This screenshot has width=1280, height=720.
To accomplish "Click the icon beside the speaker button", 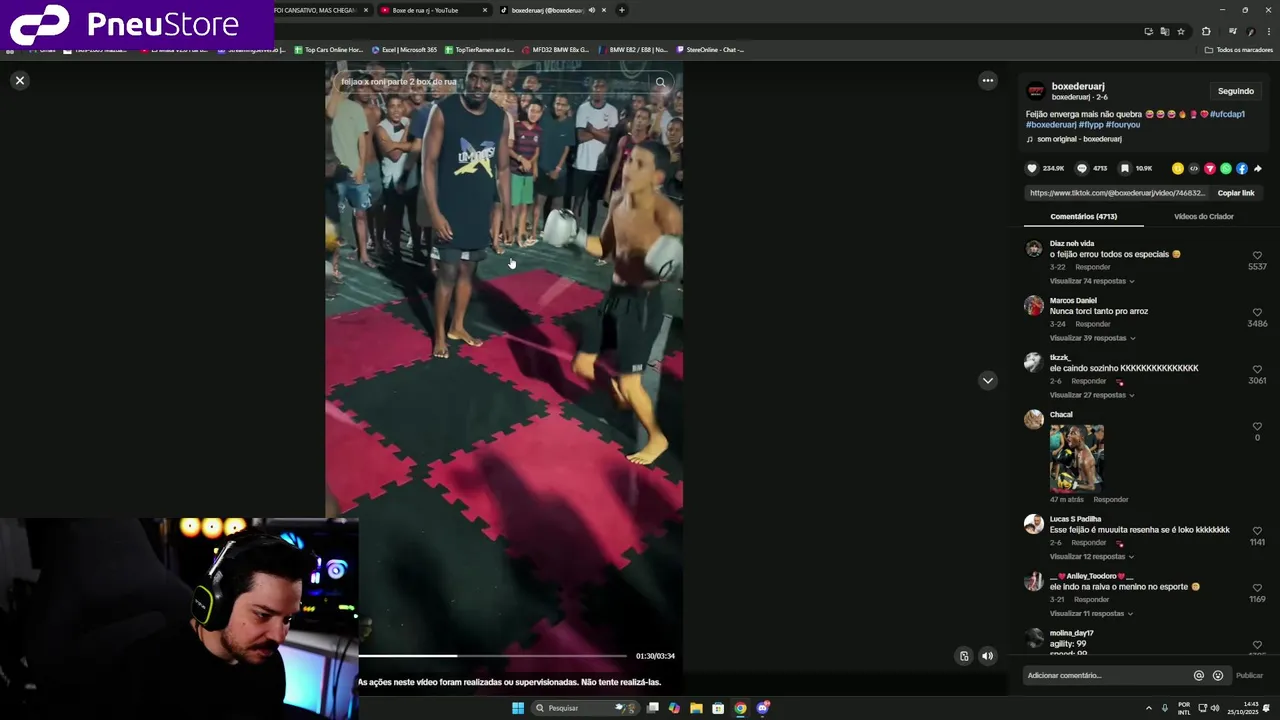I will [963, 656].
